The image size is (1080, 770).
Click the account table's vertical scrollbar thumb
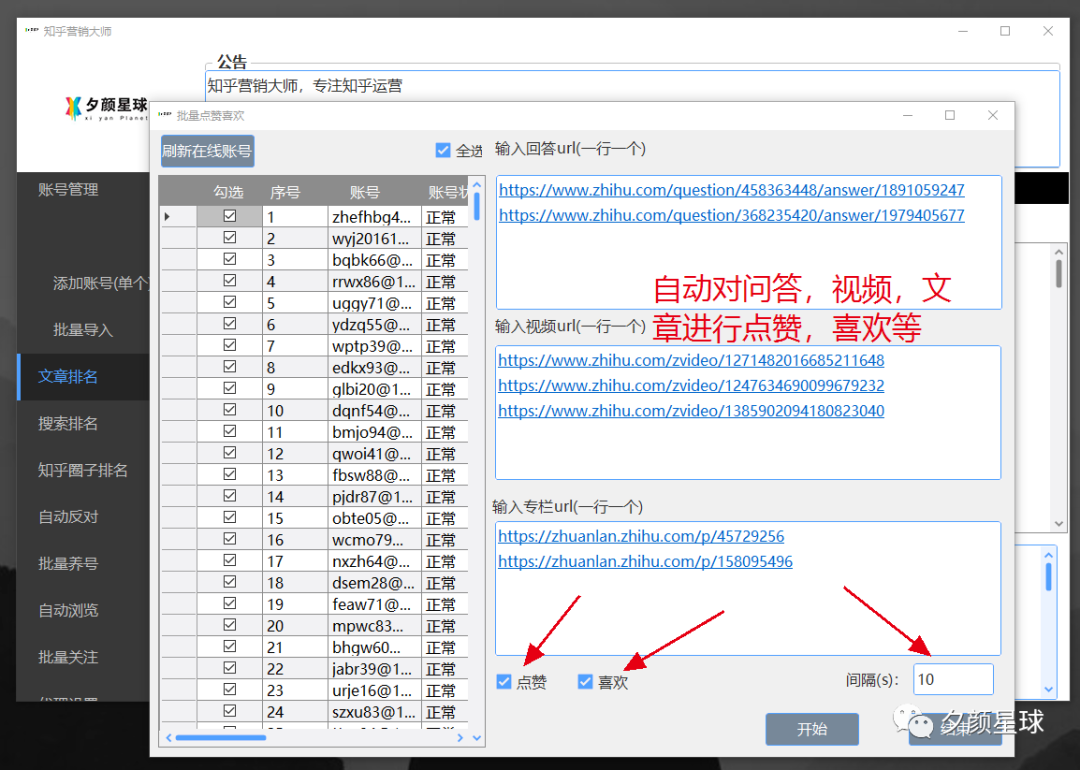[x=477, y=206]
